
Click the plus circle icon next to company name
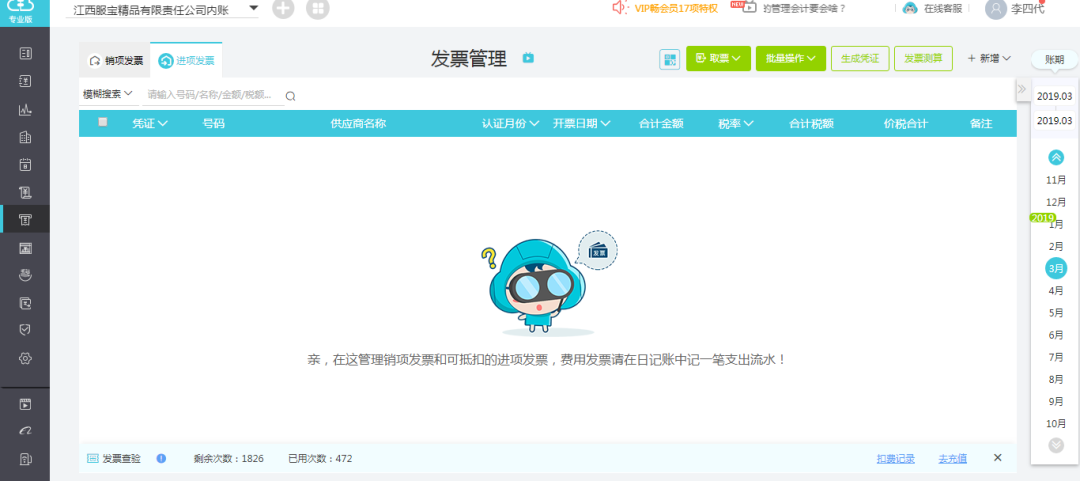tap(283, 9)
